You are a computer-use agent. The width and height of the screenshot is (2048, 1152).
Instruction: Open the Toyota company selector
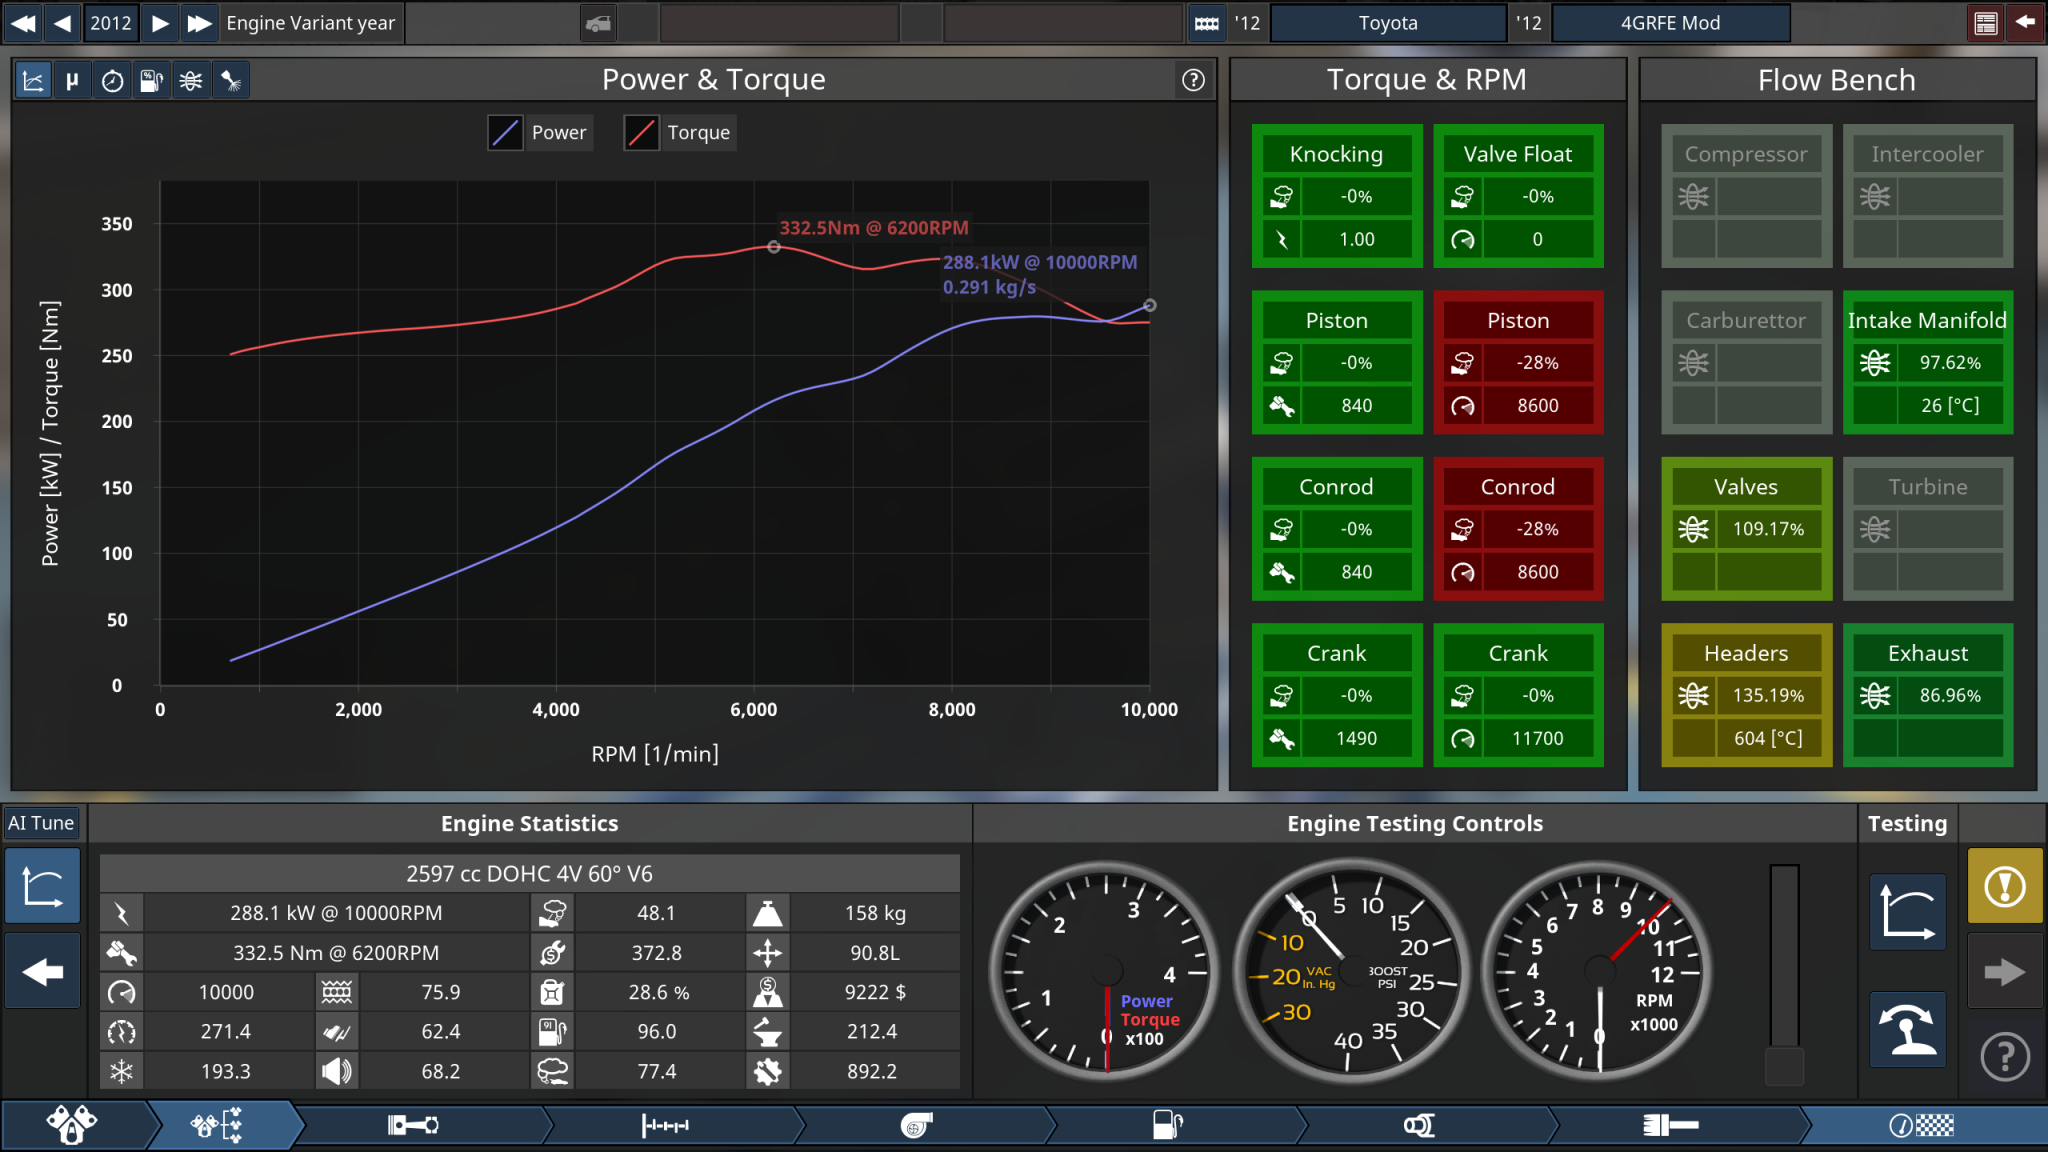pos(1387,23)
